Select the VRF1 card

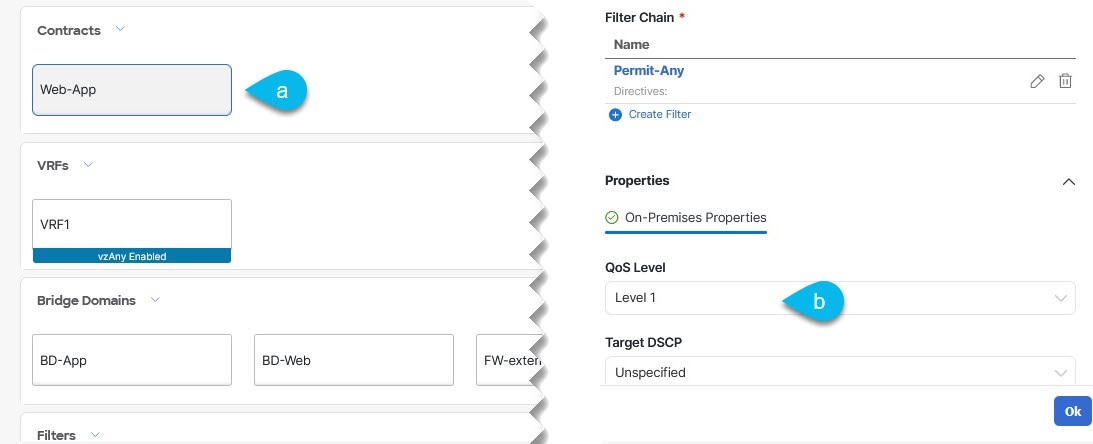click(132, 231)
